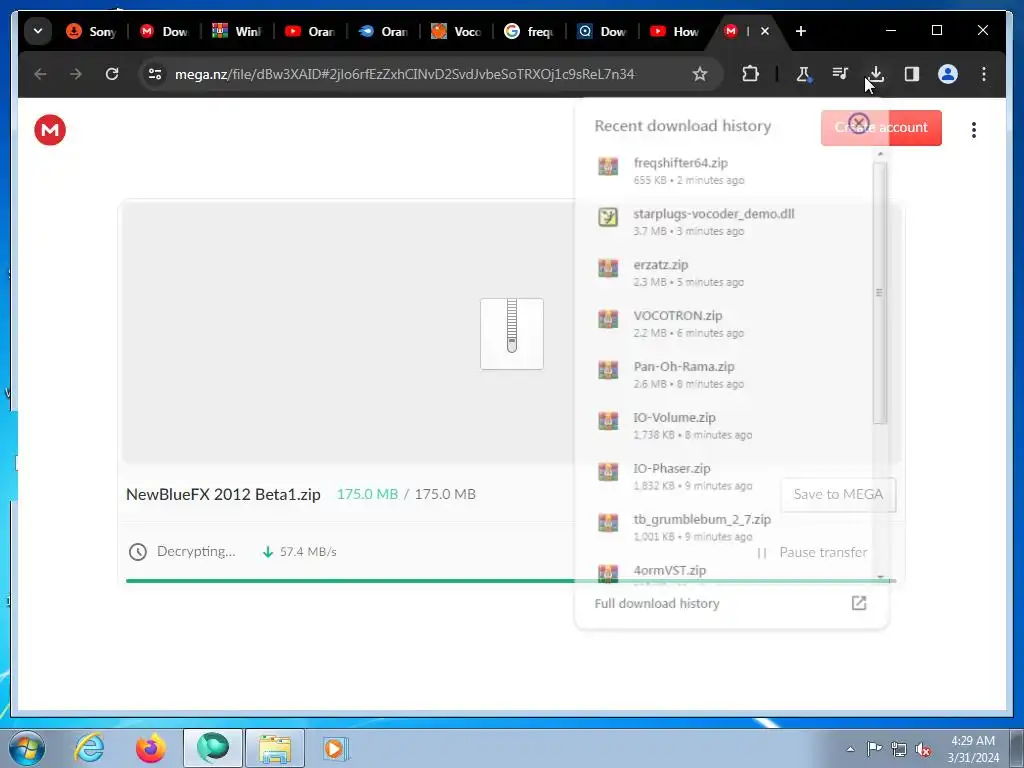Open a new browser tab
Image resolution: width=1024 pixels, height=768 pixels.
pyautogui.click(x=801, y=31)
